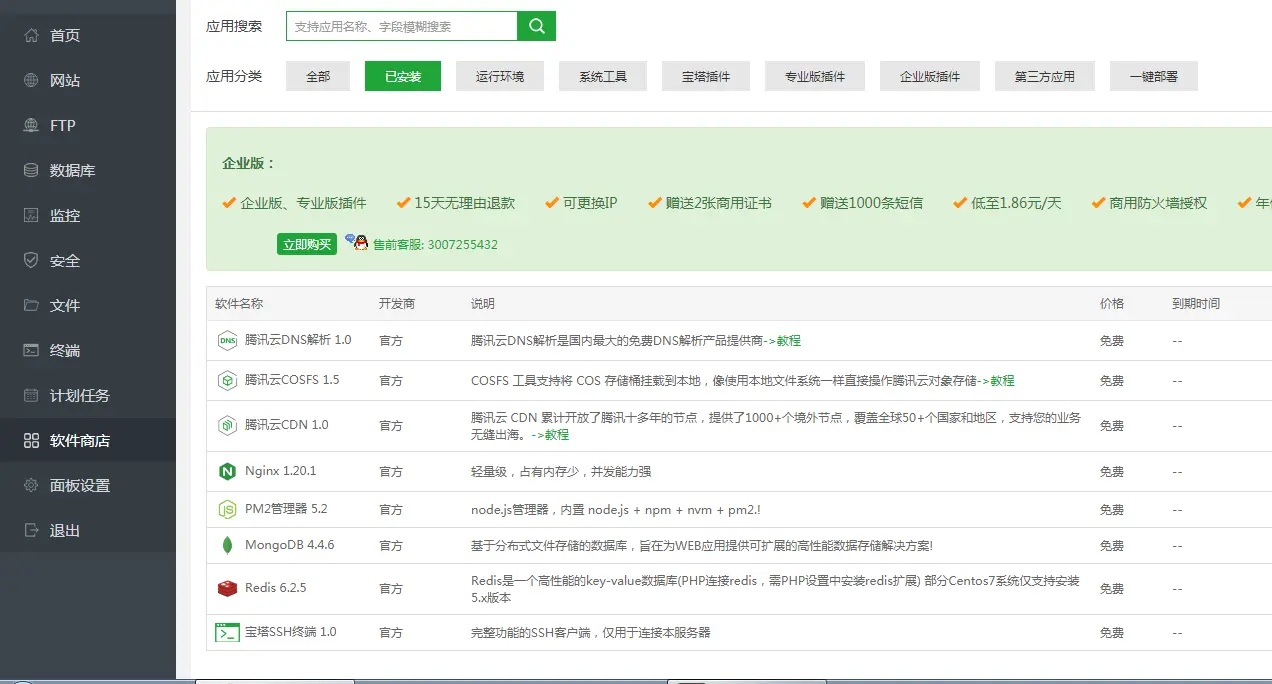Click the monitor icon beside 监控

(31, 215)
